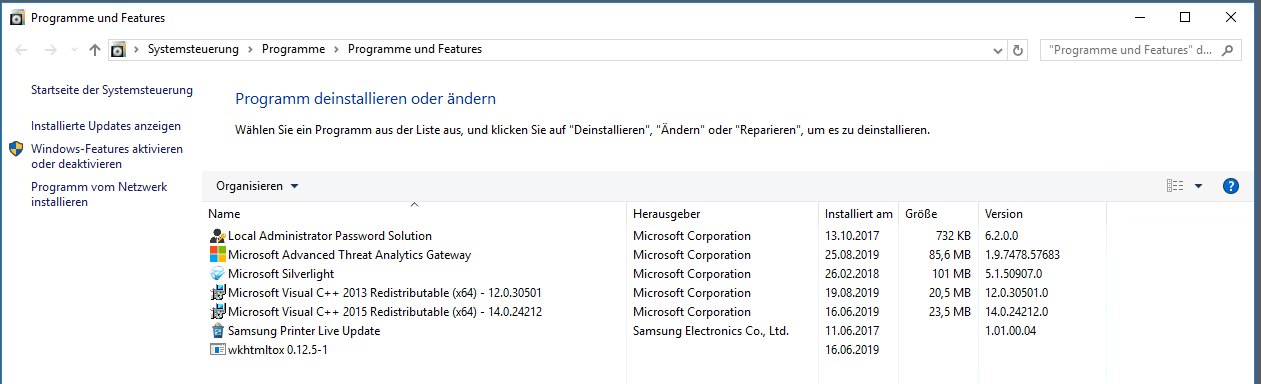Open help with the blue question mark
The width and height of the screenshot is (1261, 384).
pyautogui.click(x=1231, y=186)
